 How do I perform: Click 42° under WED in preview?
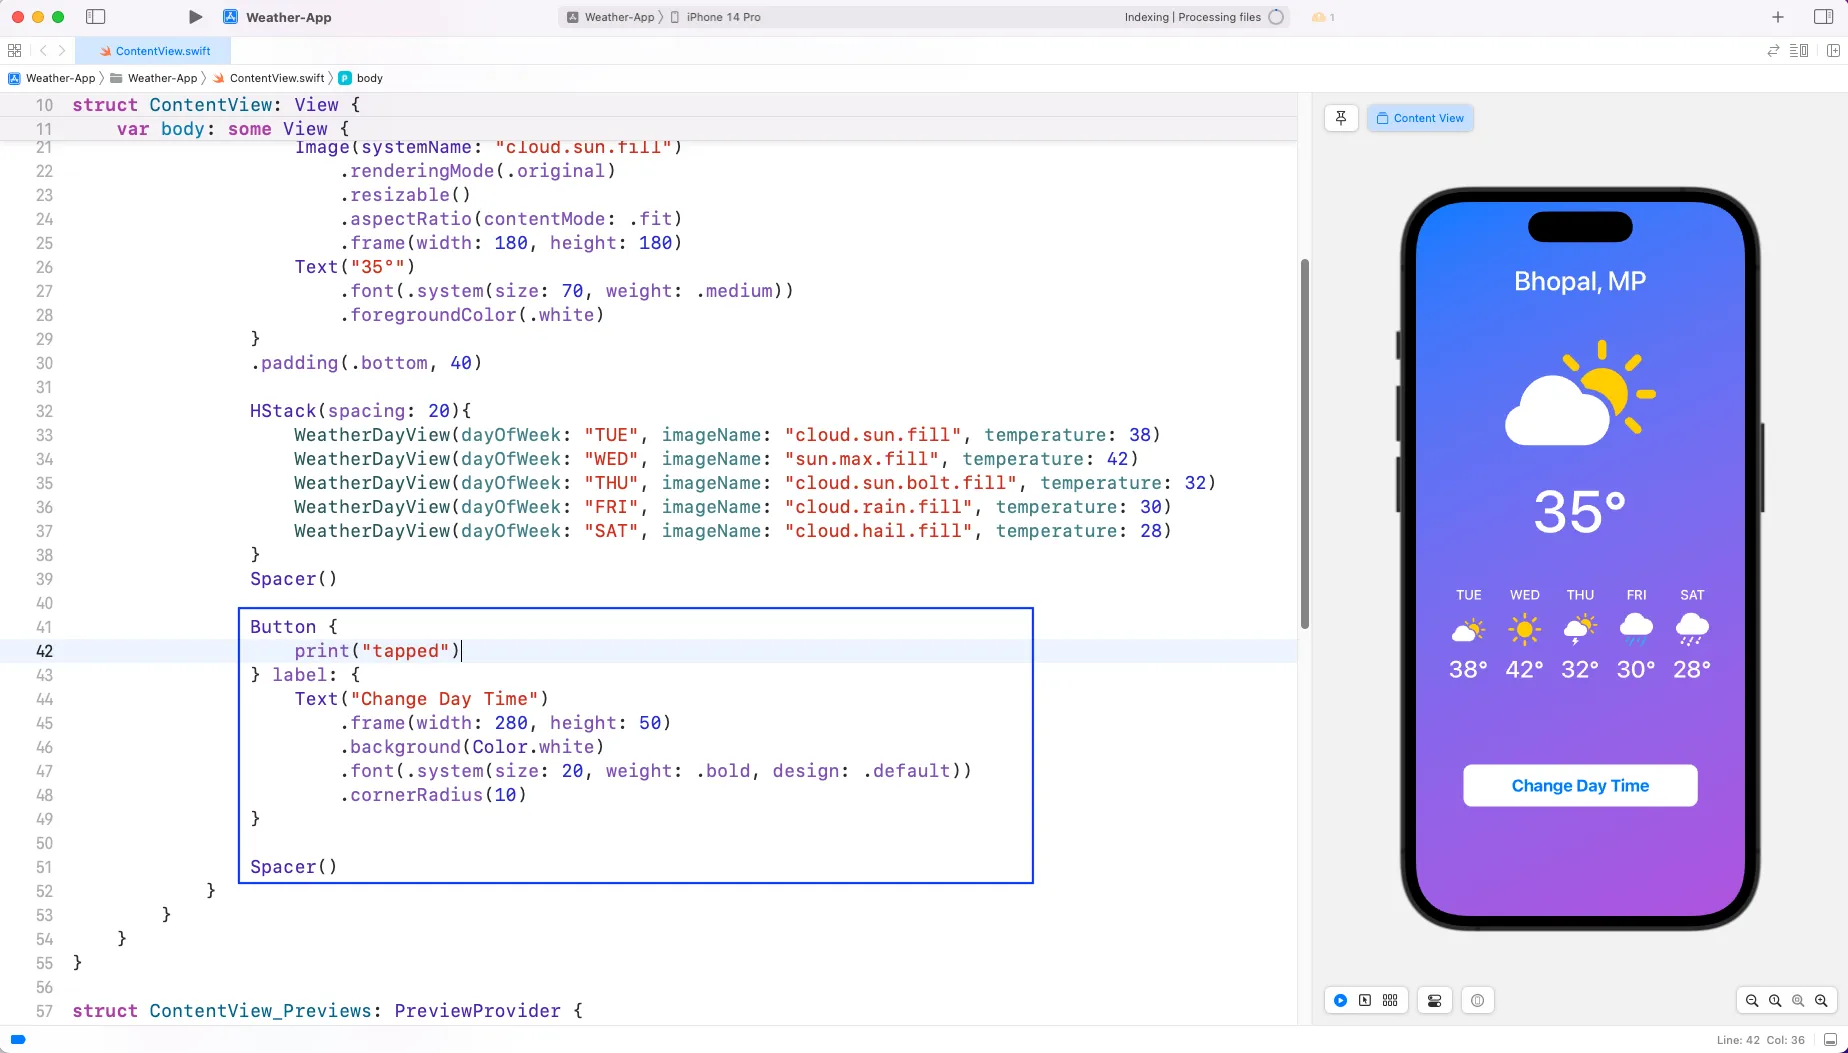[x=1524, y=669]
